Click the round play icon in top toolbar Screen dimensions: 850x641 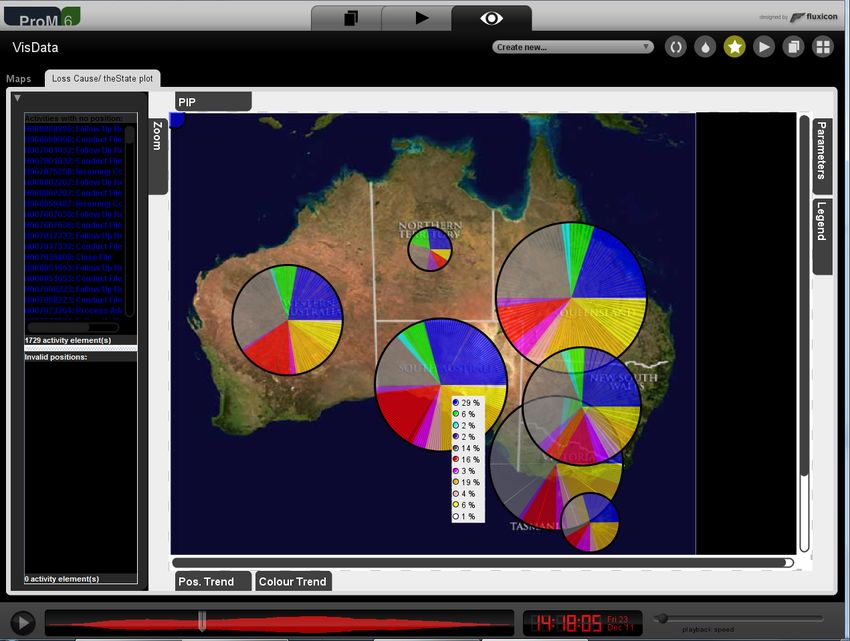point(764,47)
